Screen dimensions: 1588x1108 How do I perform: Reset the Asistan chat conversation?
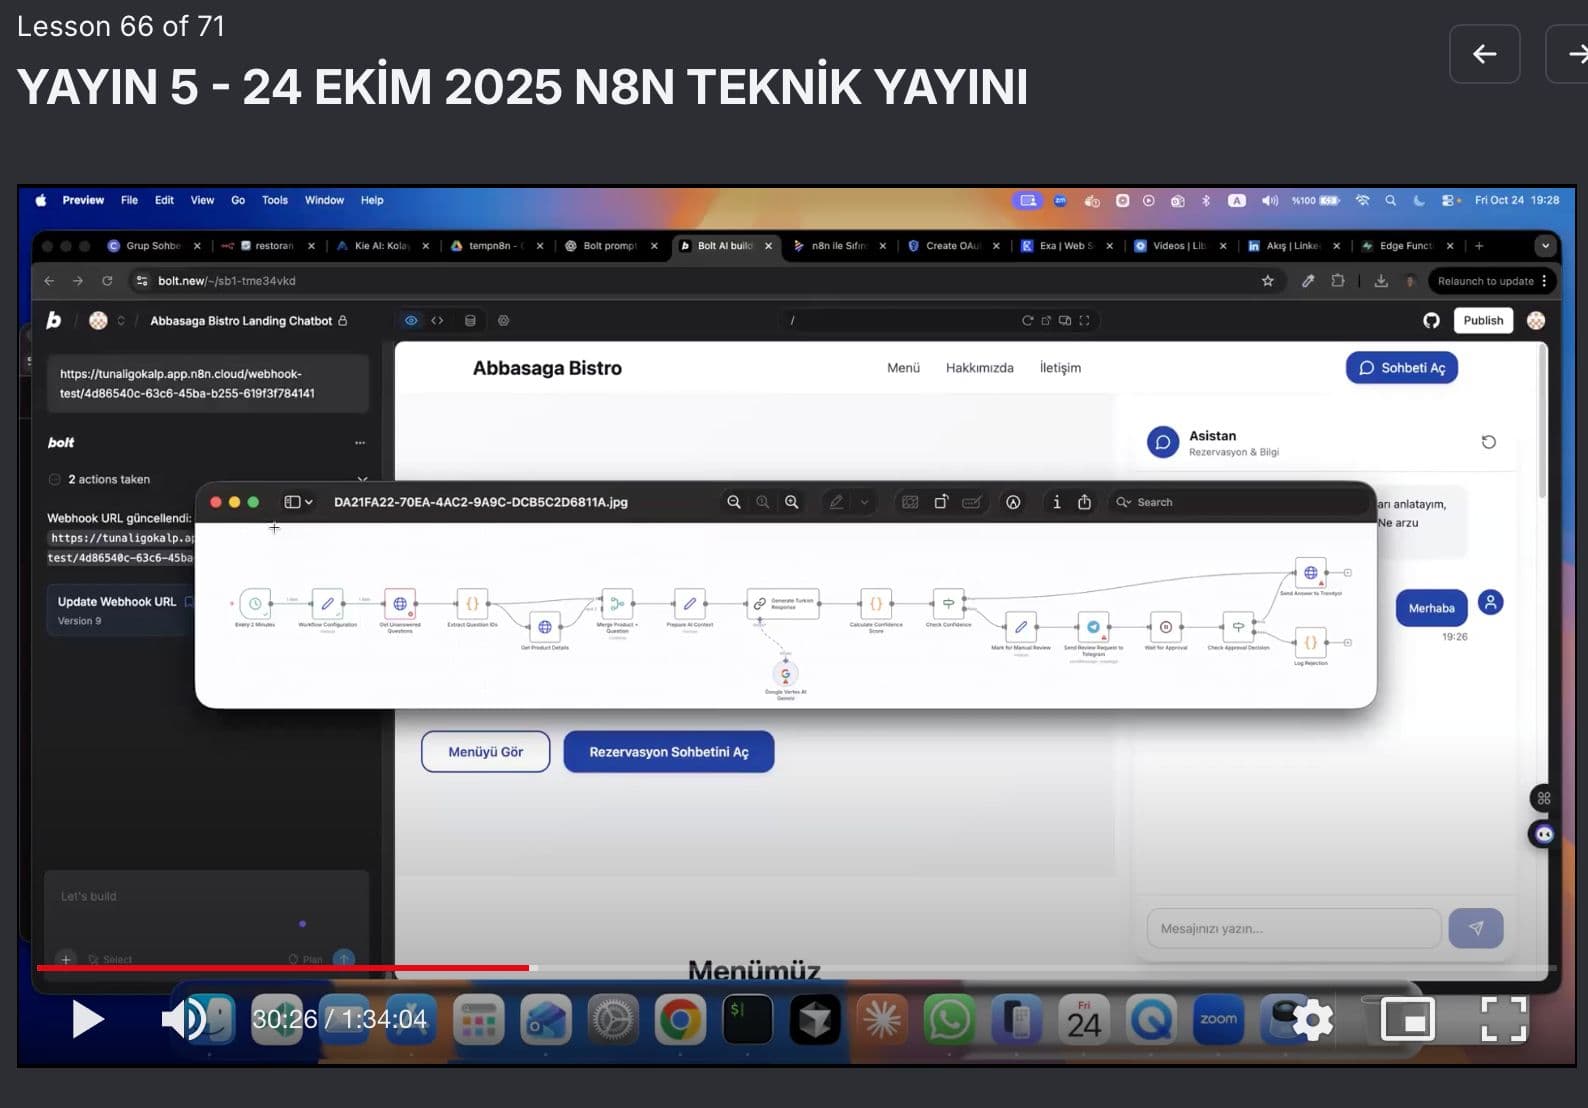click(x=1488, y=442)
